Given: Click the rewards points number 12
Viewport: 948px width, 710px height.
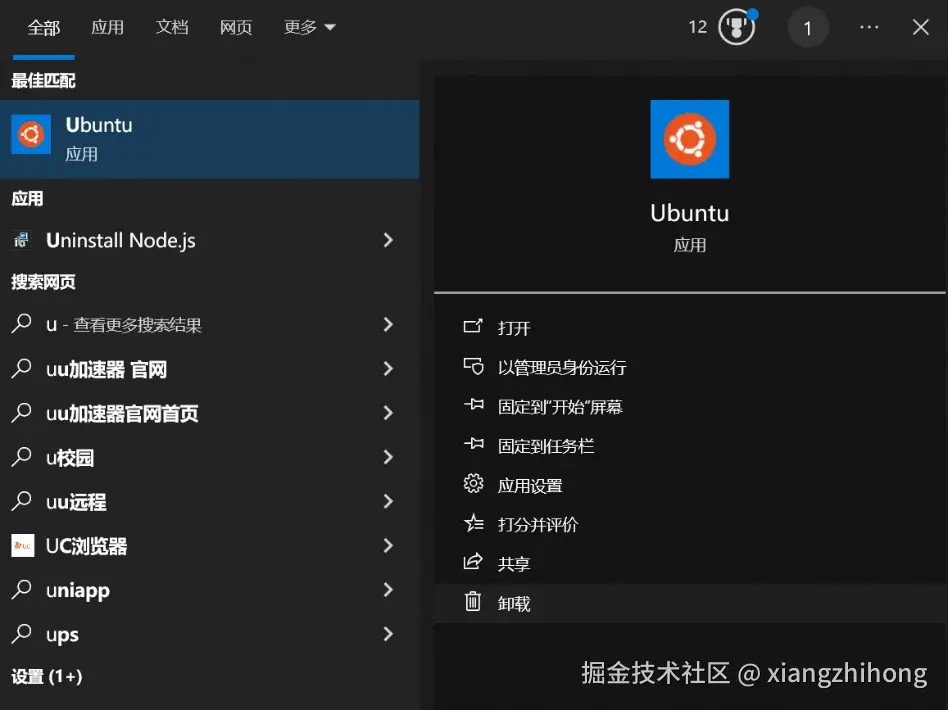Looking at the screenshot, I should (697, 27).
